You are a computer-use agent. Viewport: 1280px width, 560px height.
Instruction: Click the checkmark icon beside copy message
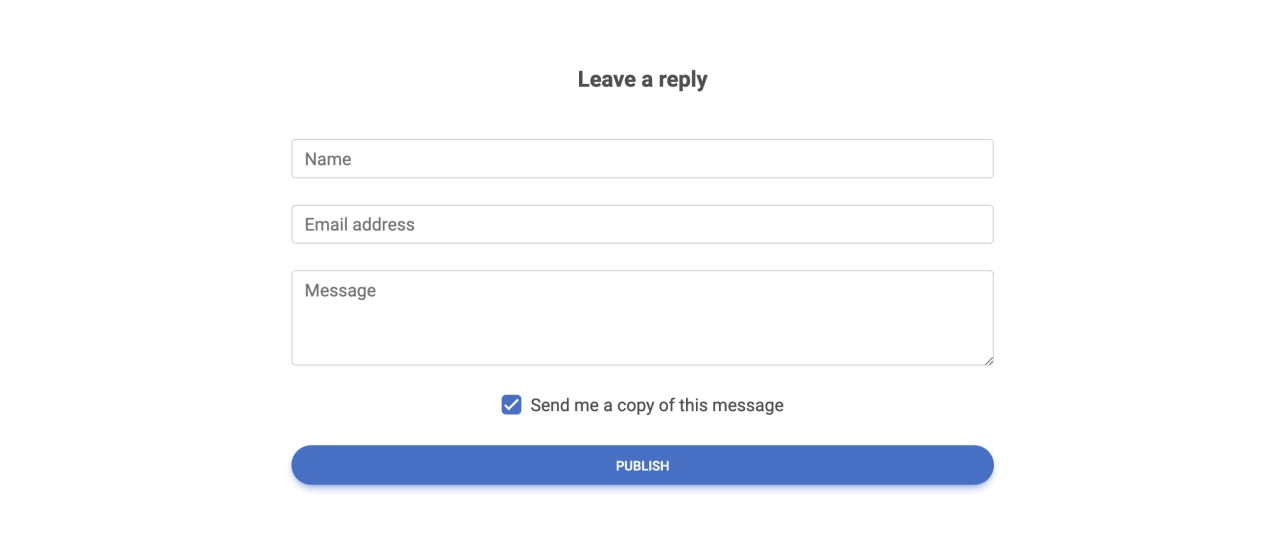511,405
